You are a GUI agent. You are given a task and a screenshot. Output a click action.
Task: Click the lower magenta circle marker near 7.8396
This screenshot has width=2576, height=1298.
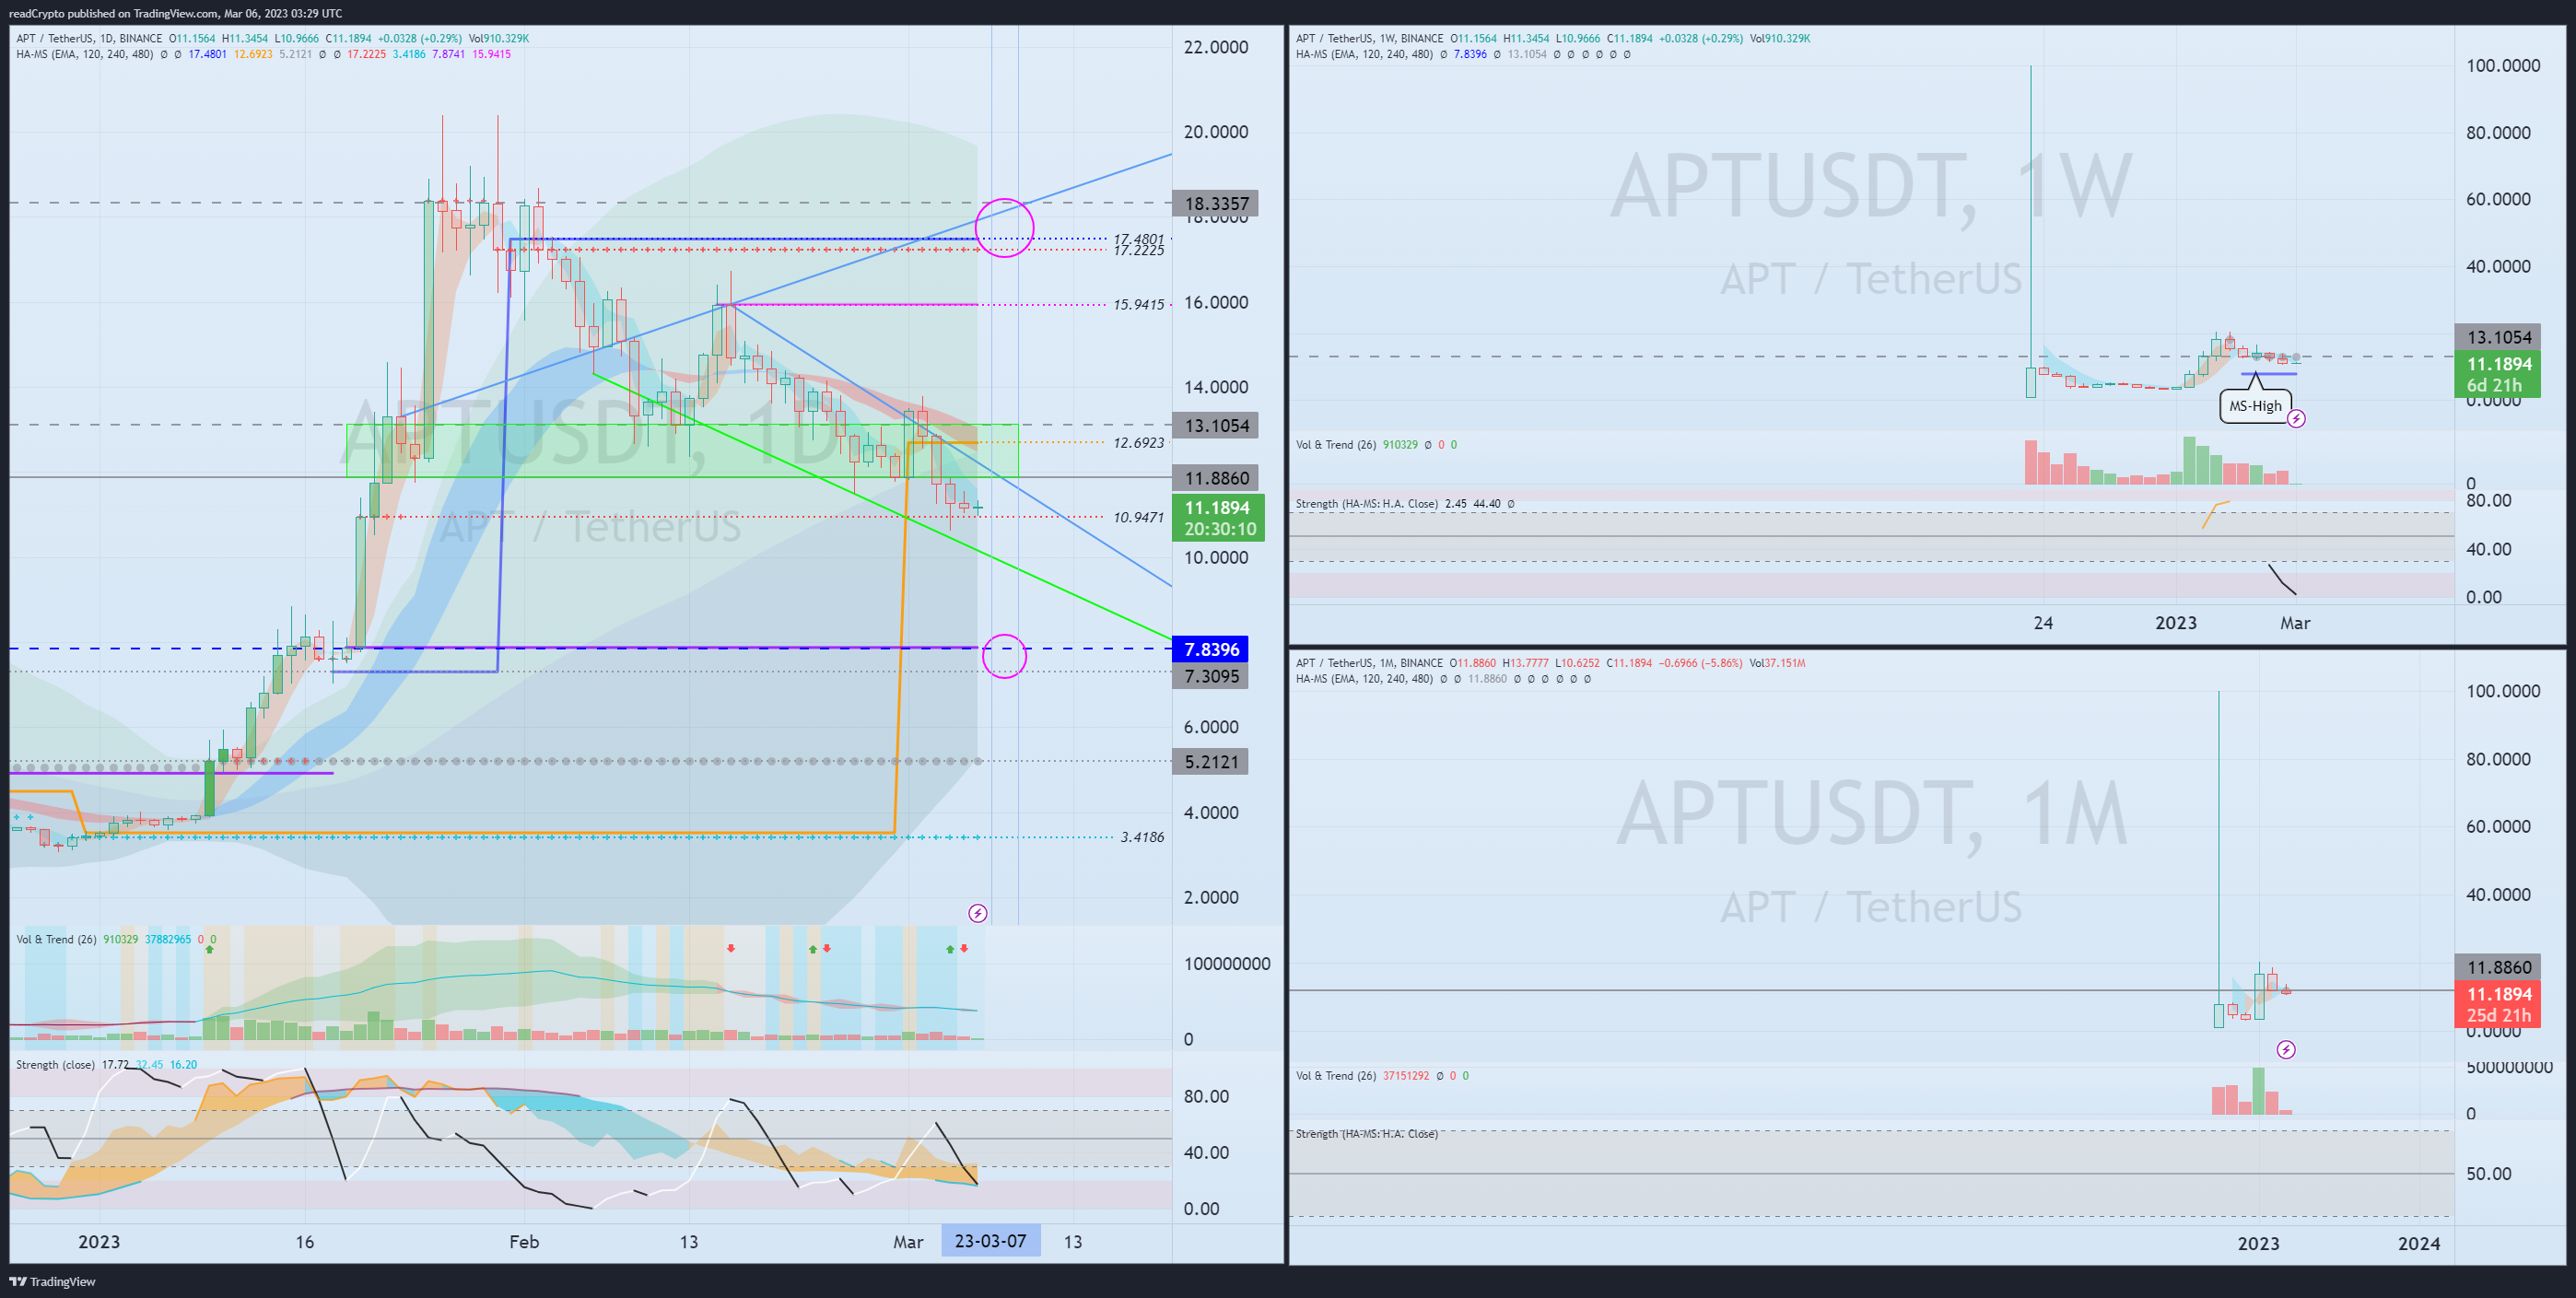click(x=1004, y=656)
